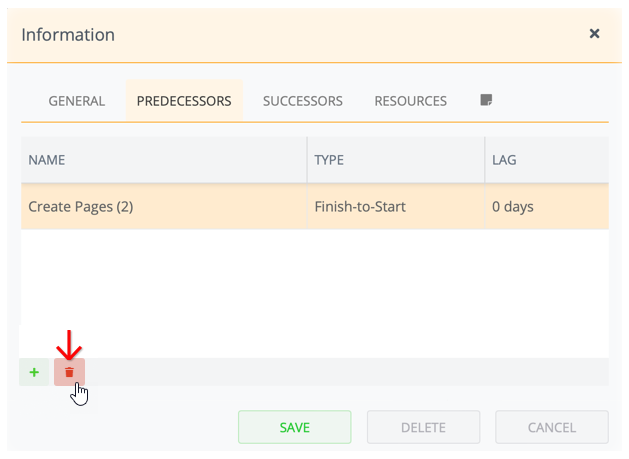Screen dimensions: 629x459
Task: Click the Lag column header
Action: 547,160
